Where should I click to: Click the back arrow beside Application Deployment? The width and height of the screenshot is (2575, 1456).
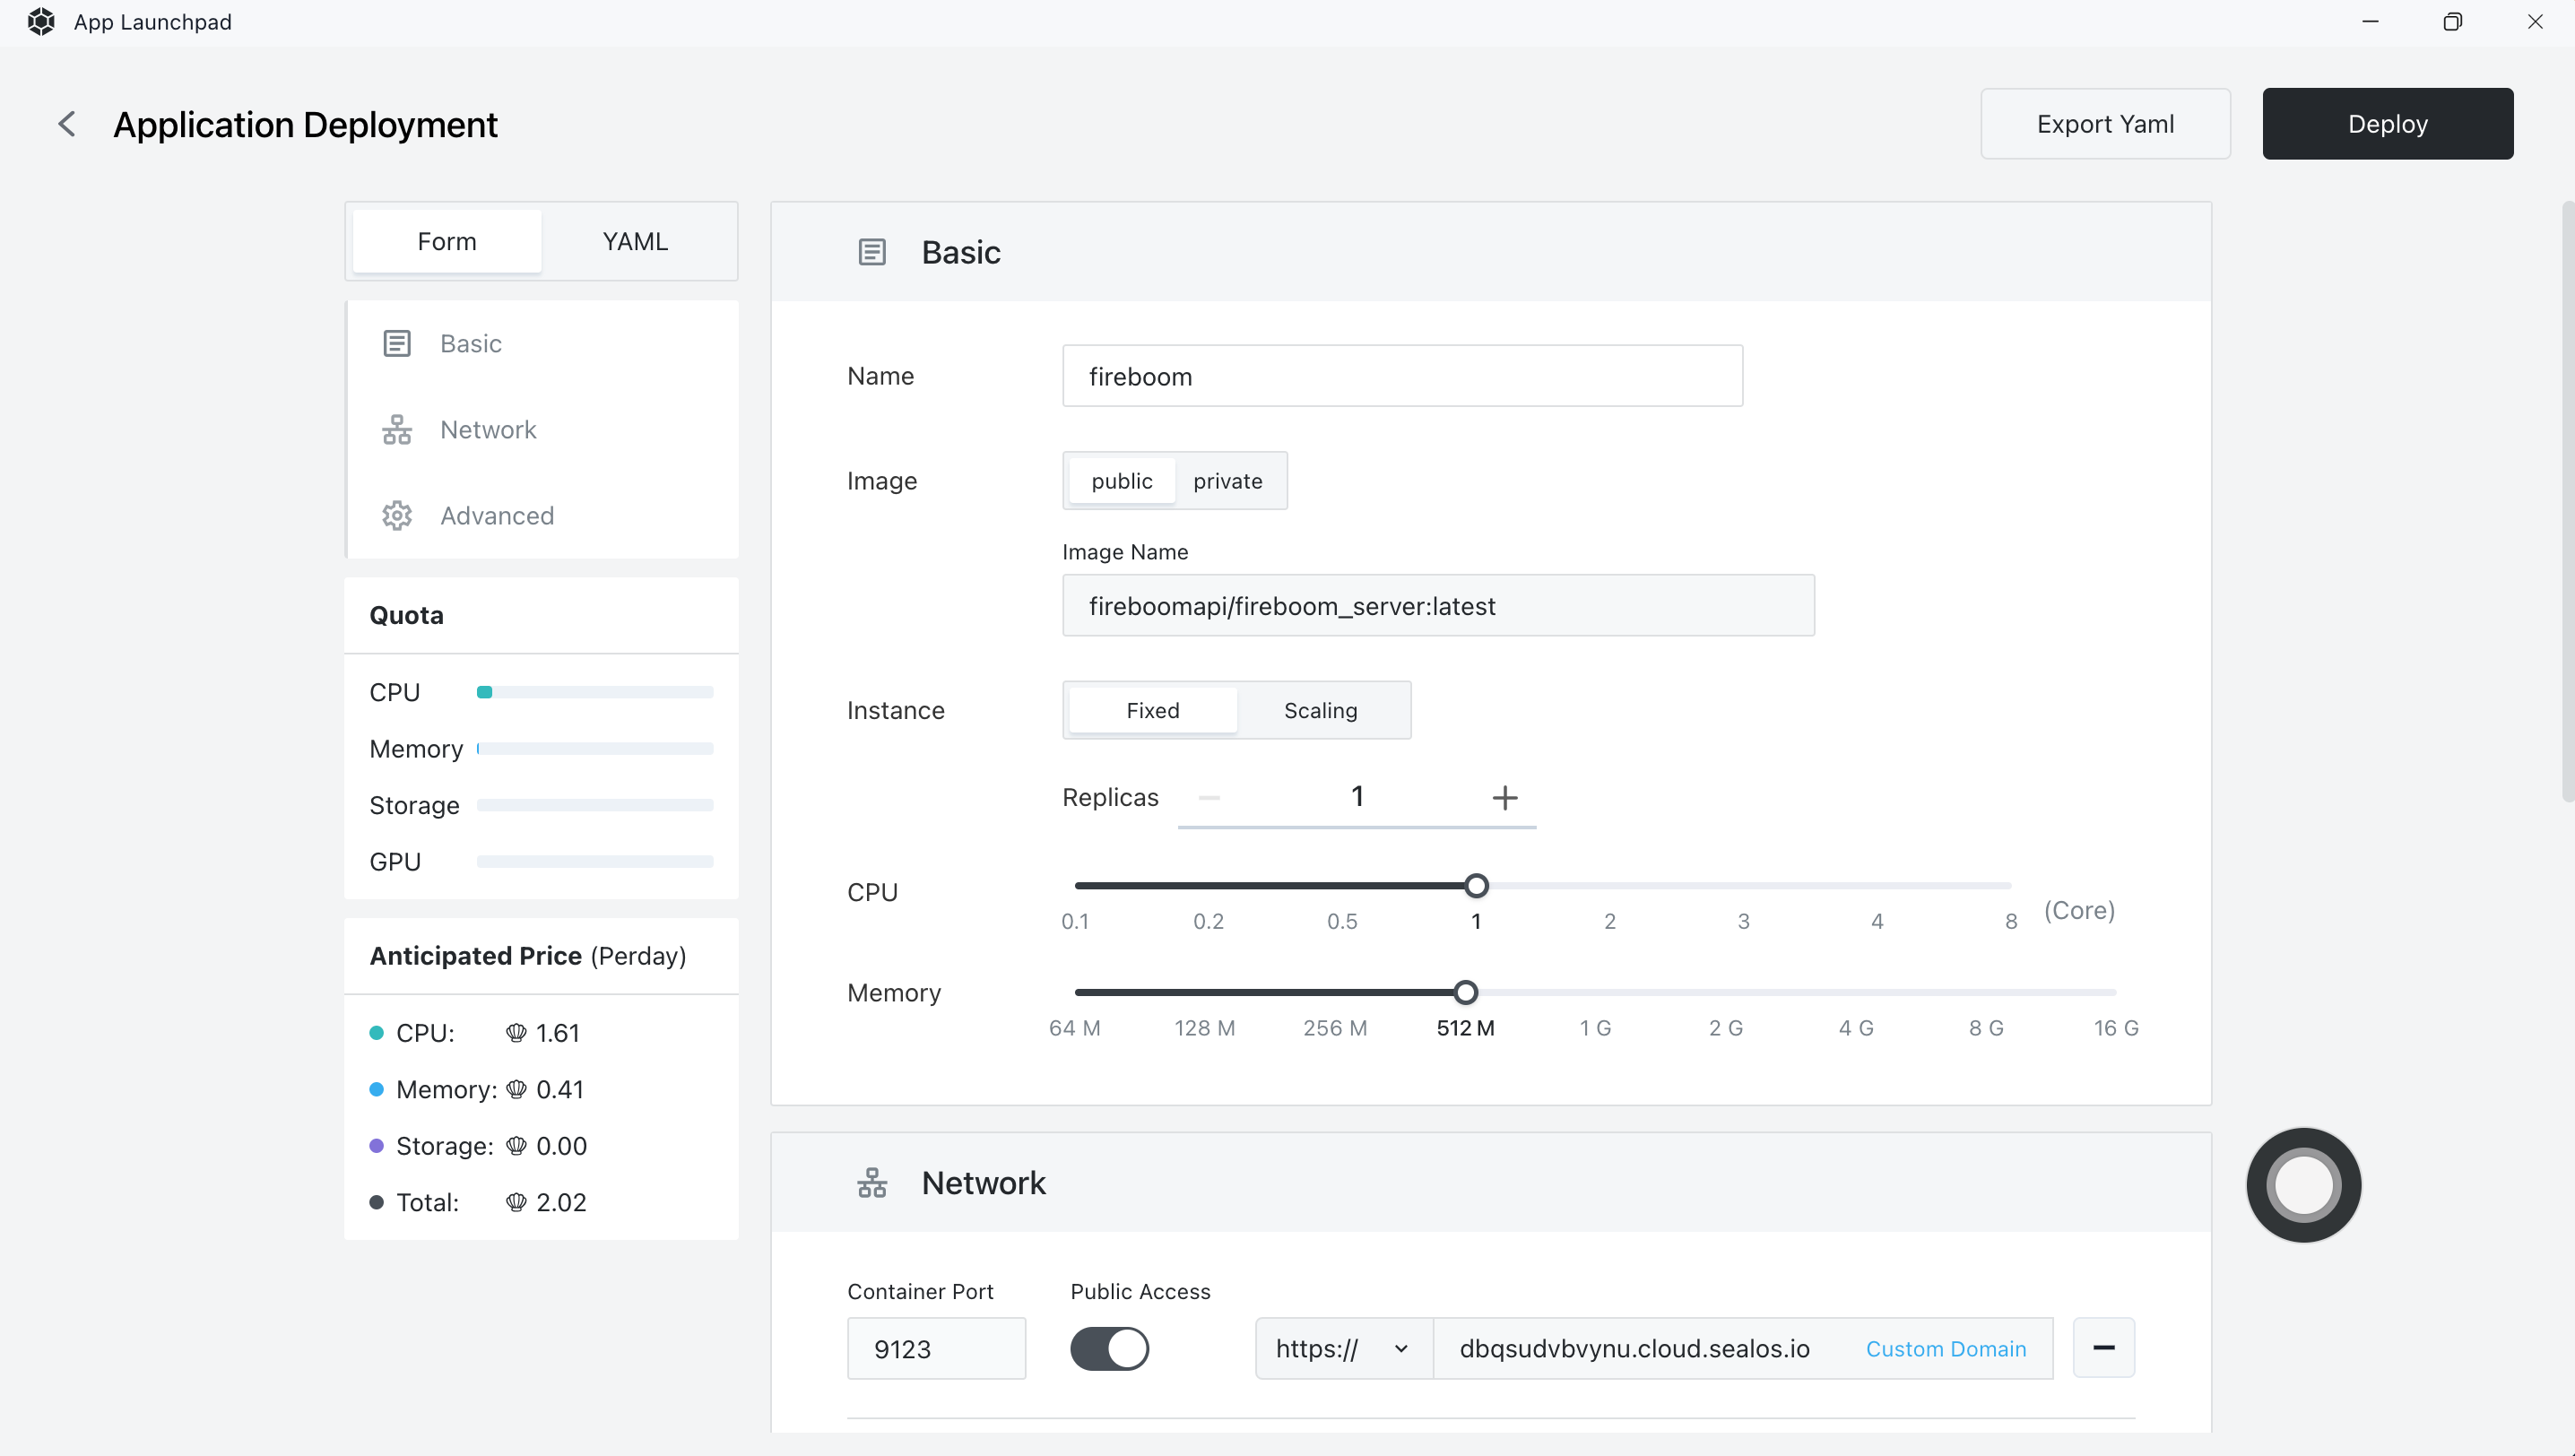click(x=67, y=124)
